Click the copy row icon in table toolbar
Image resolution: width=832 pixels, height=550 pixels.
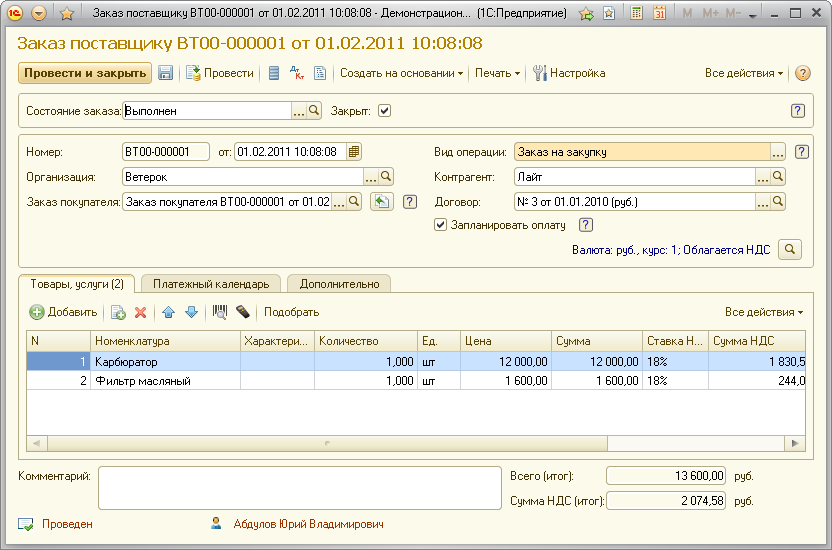point(118,312)
